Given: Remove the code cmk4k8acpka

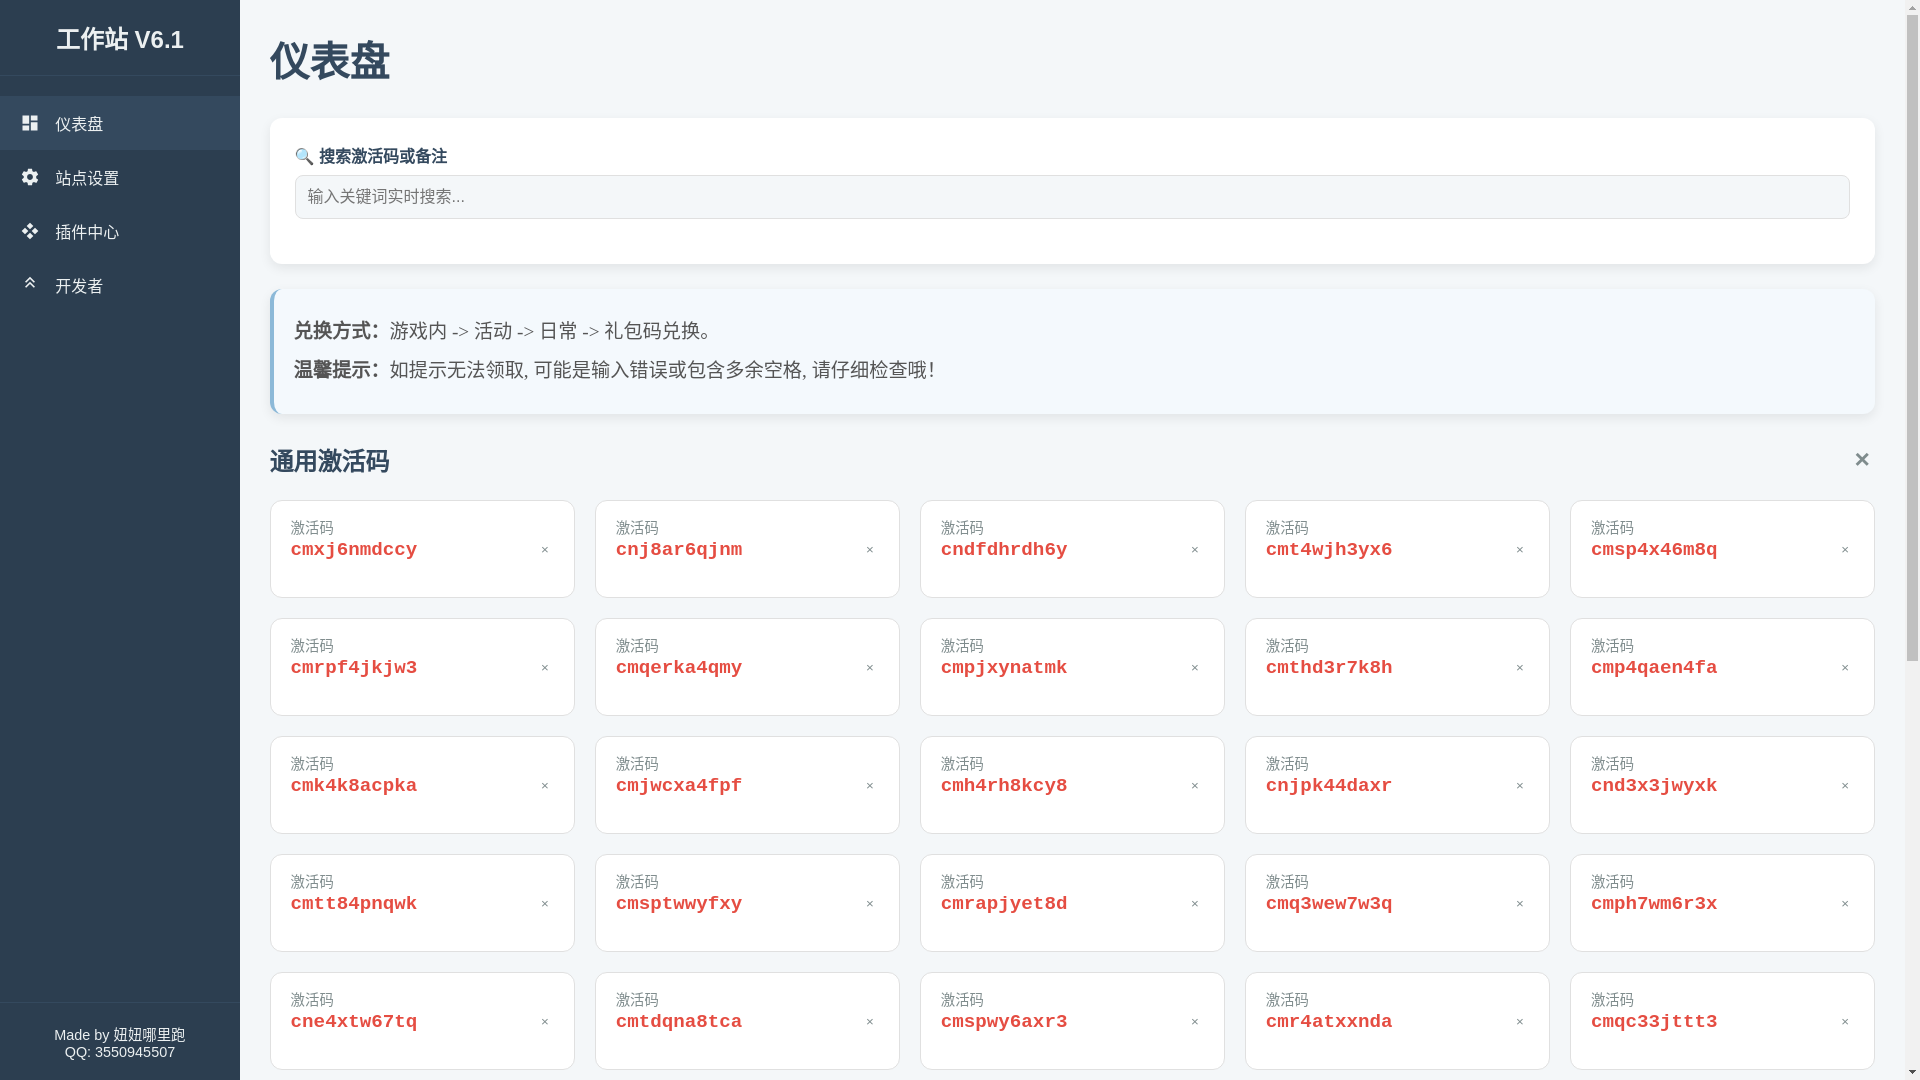Looking at the screenshot, I should (545, 786).
